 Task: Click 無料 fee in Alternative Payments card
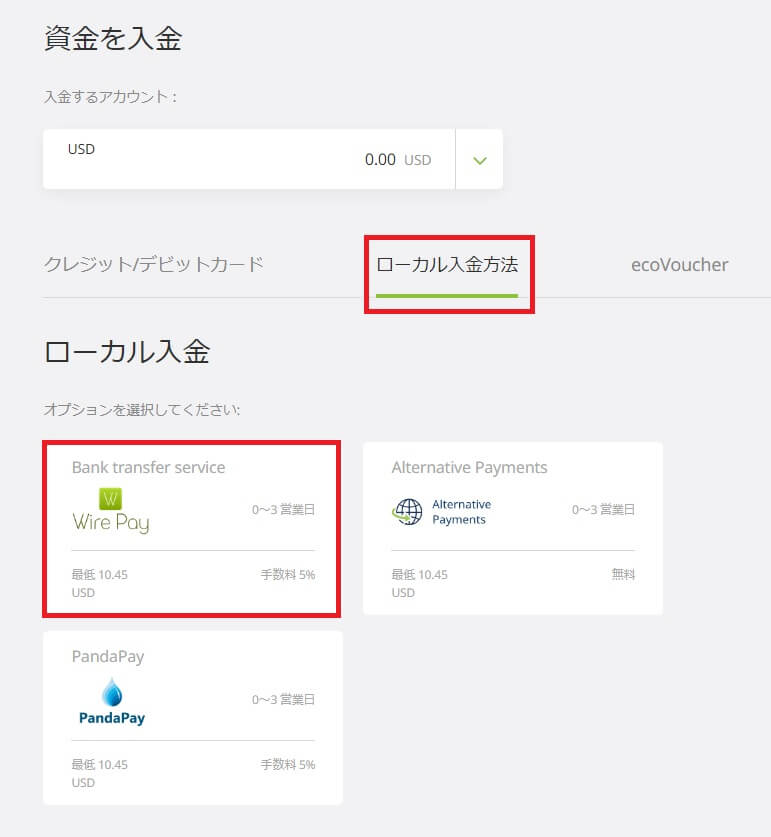point(623,574)
